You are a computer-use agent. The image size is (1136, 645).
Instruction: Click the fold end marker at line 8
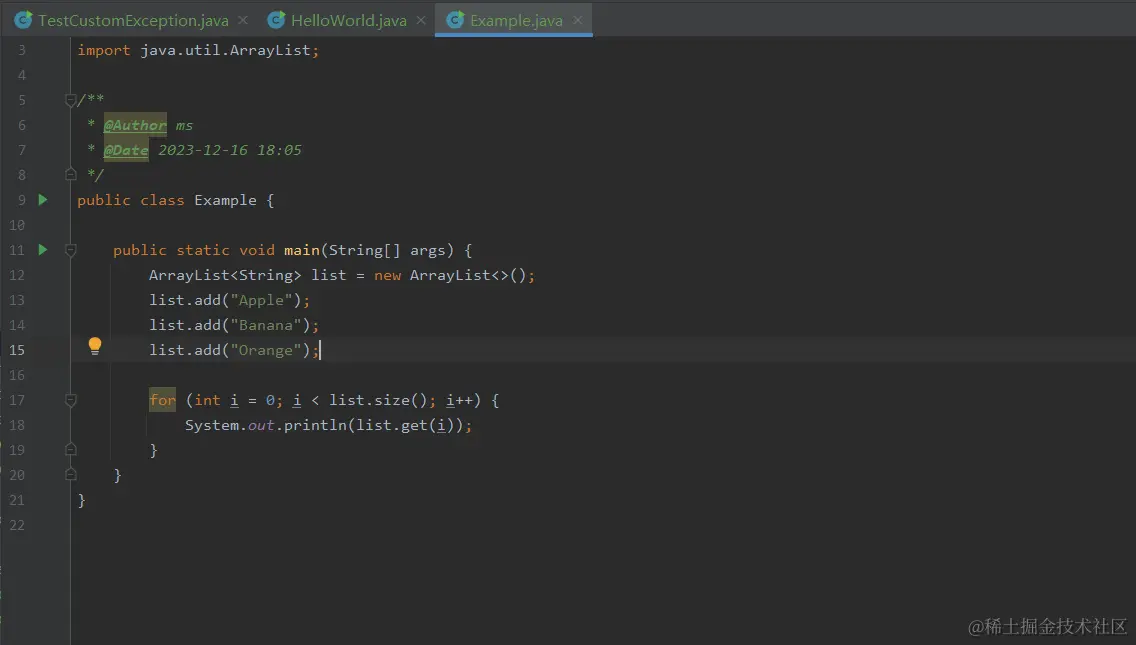point(70,174)
